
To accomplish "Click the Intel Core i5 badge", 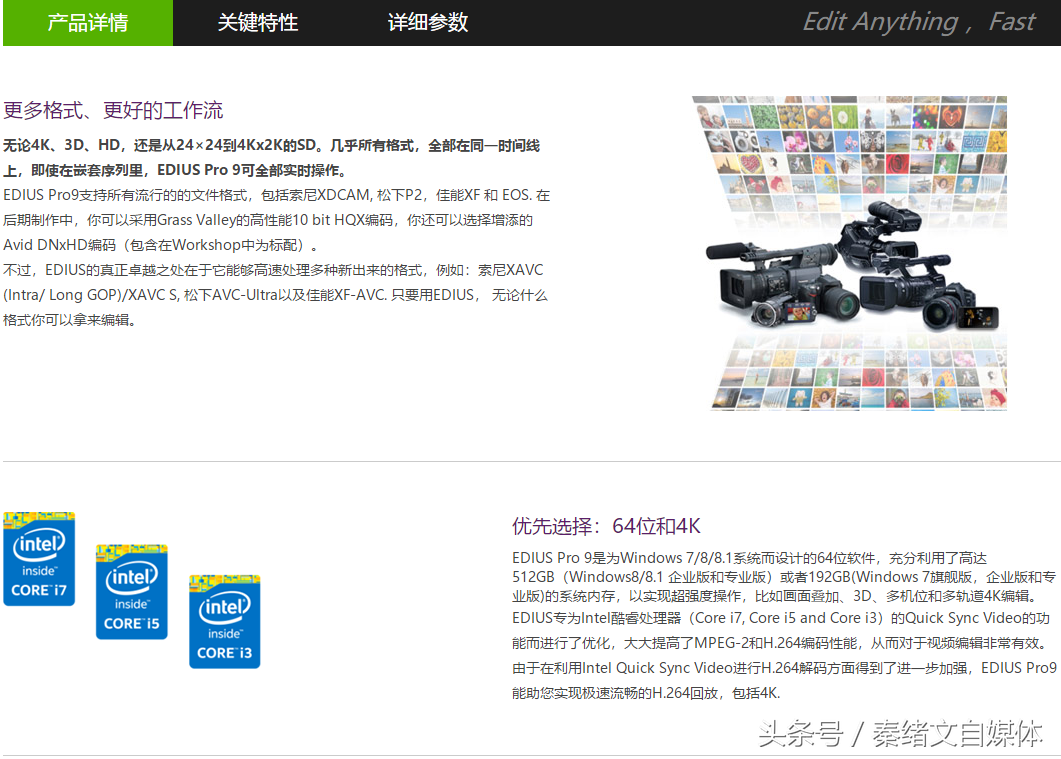I will (x=132, y=591).
